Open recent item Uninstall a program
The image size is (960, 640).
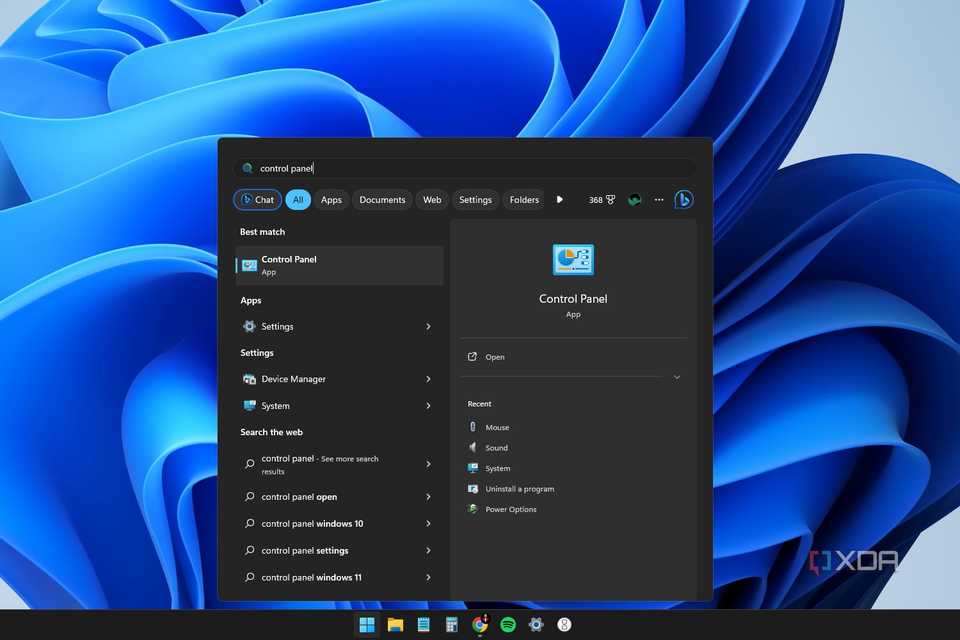coord(511,489)
